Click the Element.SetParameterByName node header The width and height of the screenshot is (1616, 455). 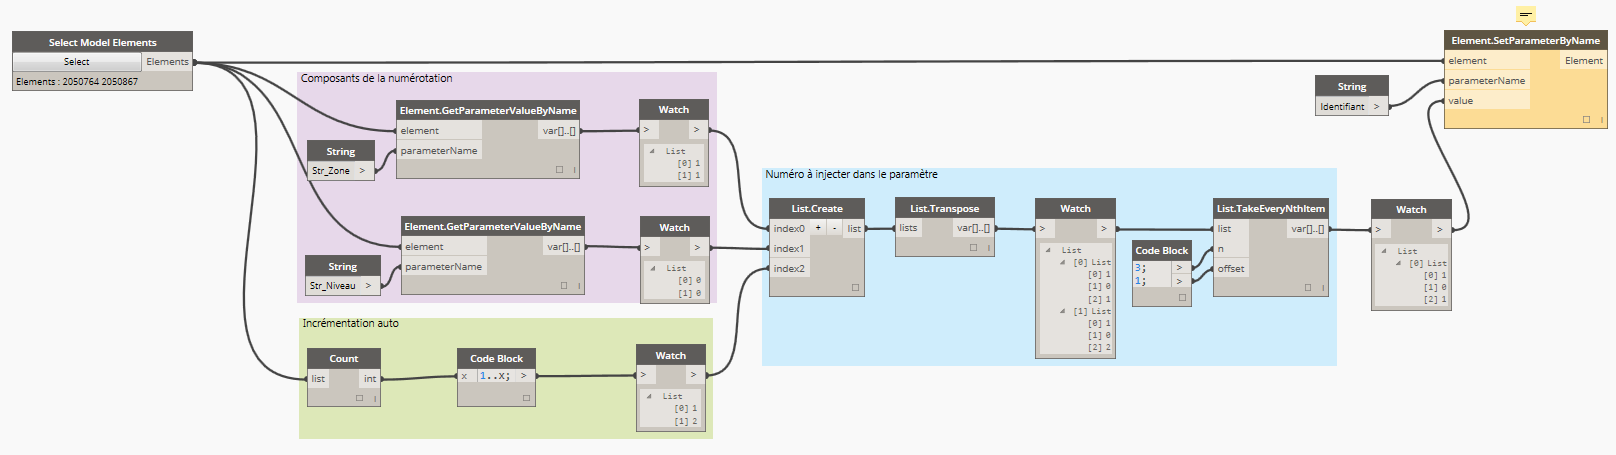(x=1525, y=41)
